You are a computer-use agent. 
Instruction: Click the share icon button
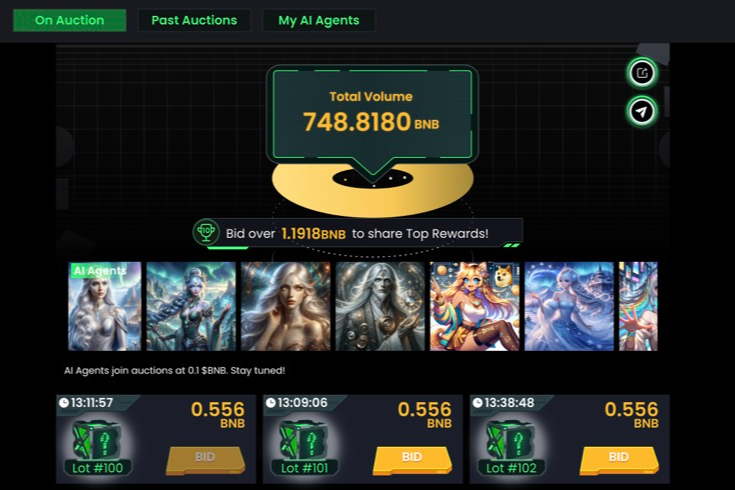(x=642, y=73)
